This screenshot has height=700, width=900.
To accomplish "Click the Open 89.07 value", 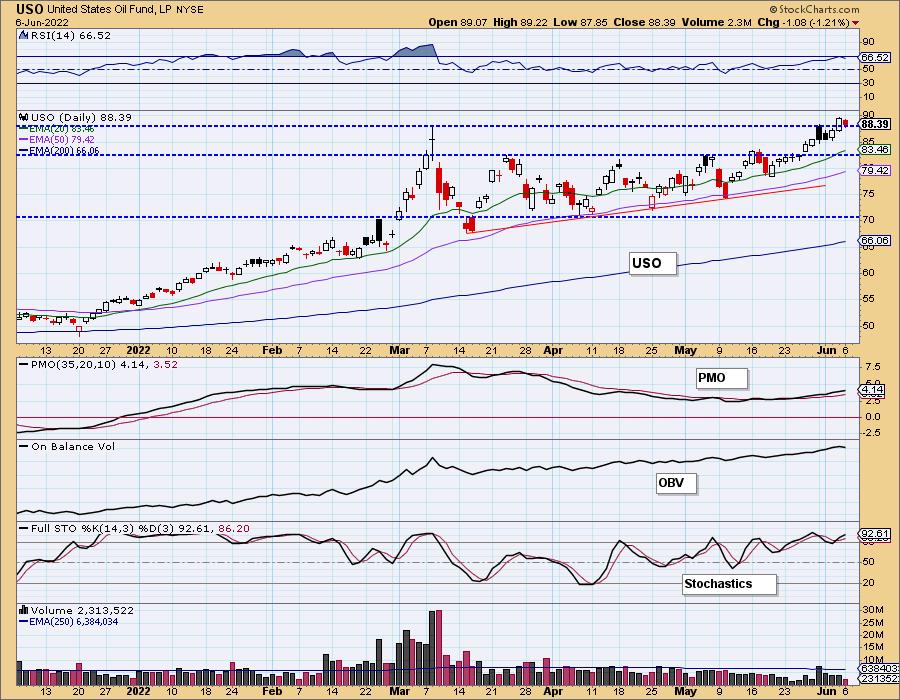I will (457, 22).
